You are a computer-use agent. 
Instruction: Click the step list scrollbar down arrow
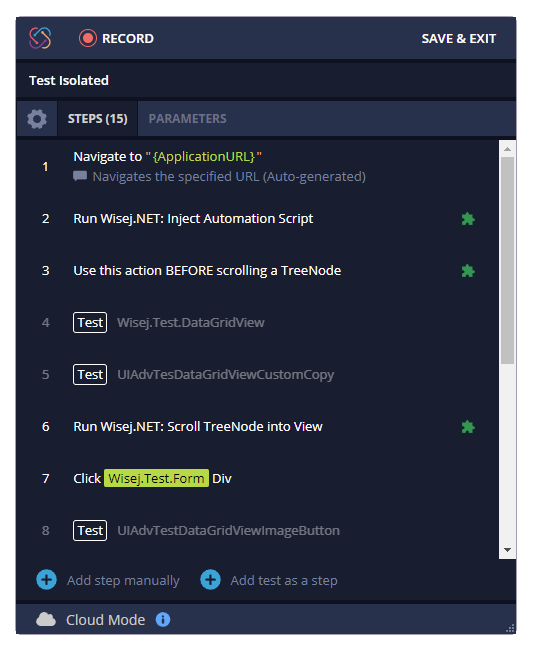tap(507, 550)
